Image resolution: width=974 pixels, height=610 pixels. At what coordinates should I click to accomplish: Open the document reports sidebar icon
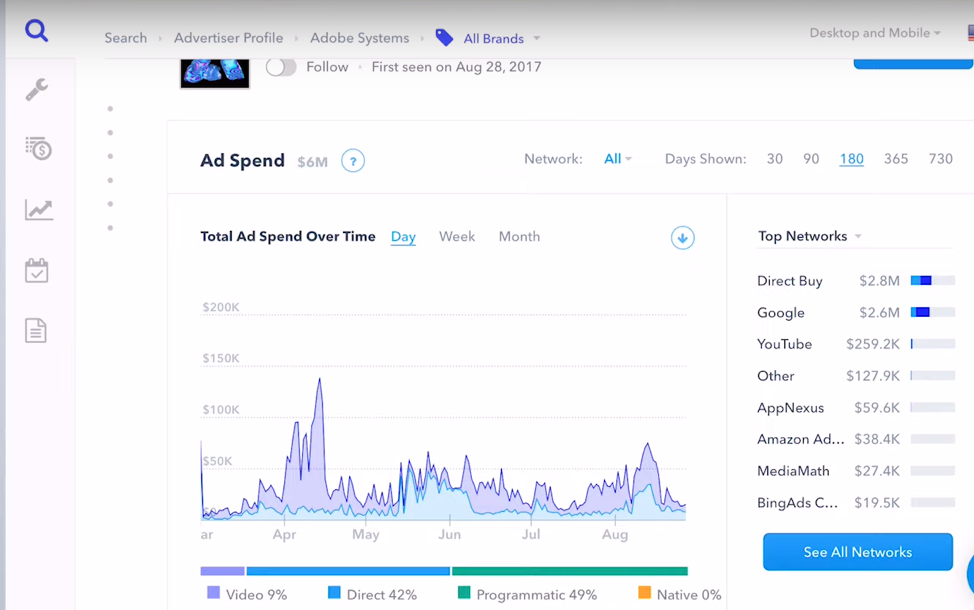[36, 330]
